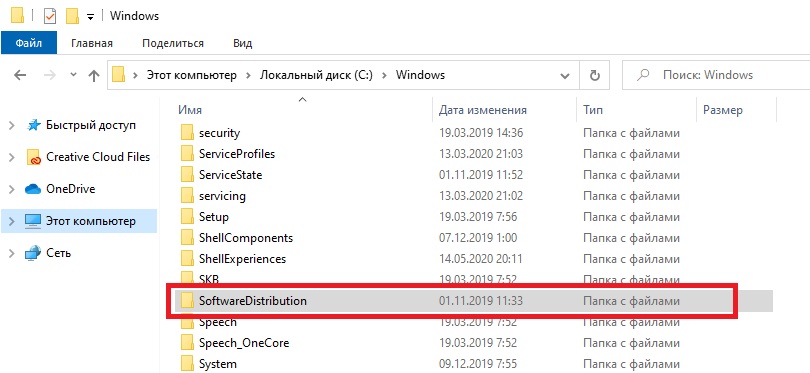Click Локальный диск (C:) breadcrumb
Viewport: 810px width, 373px height.
click(x=316, y=75)
